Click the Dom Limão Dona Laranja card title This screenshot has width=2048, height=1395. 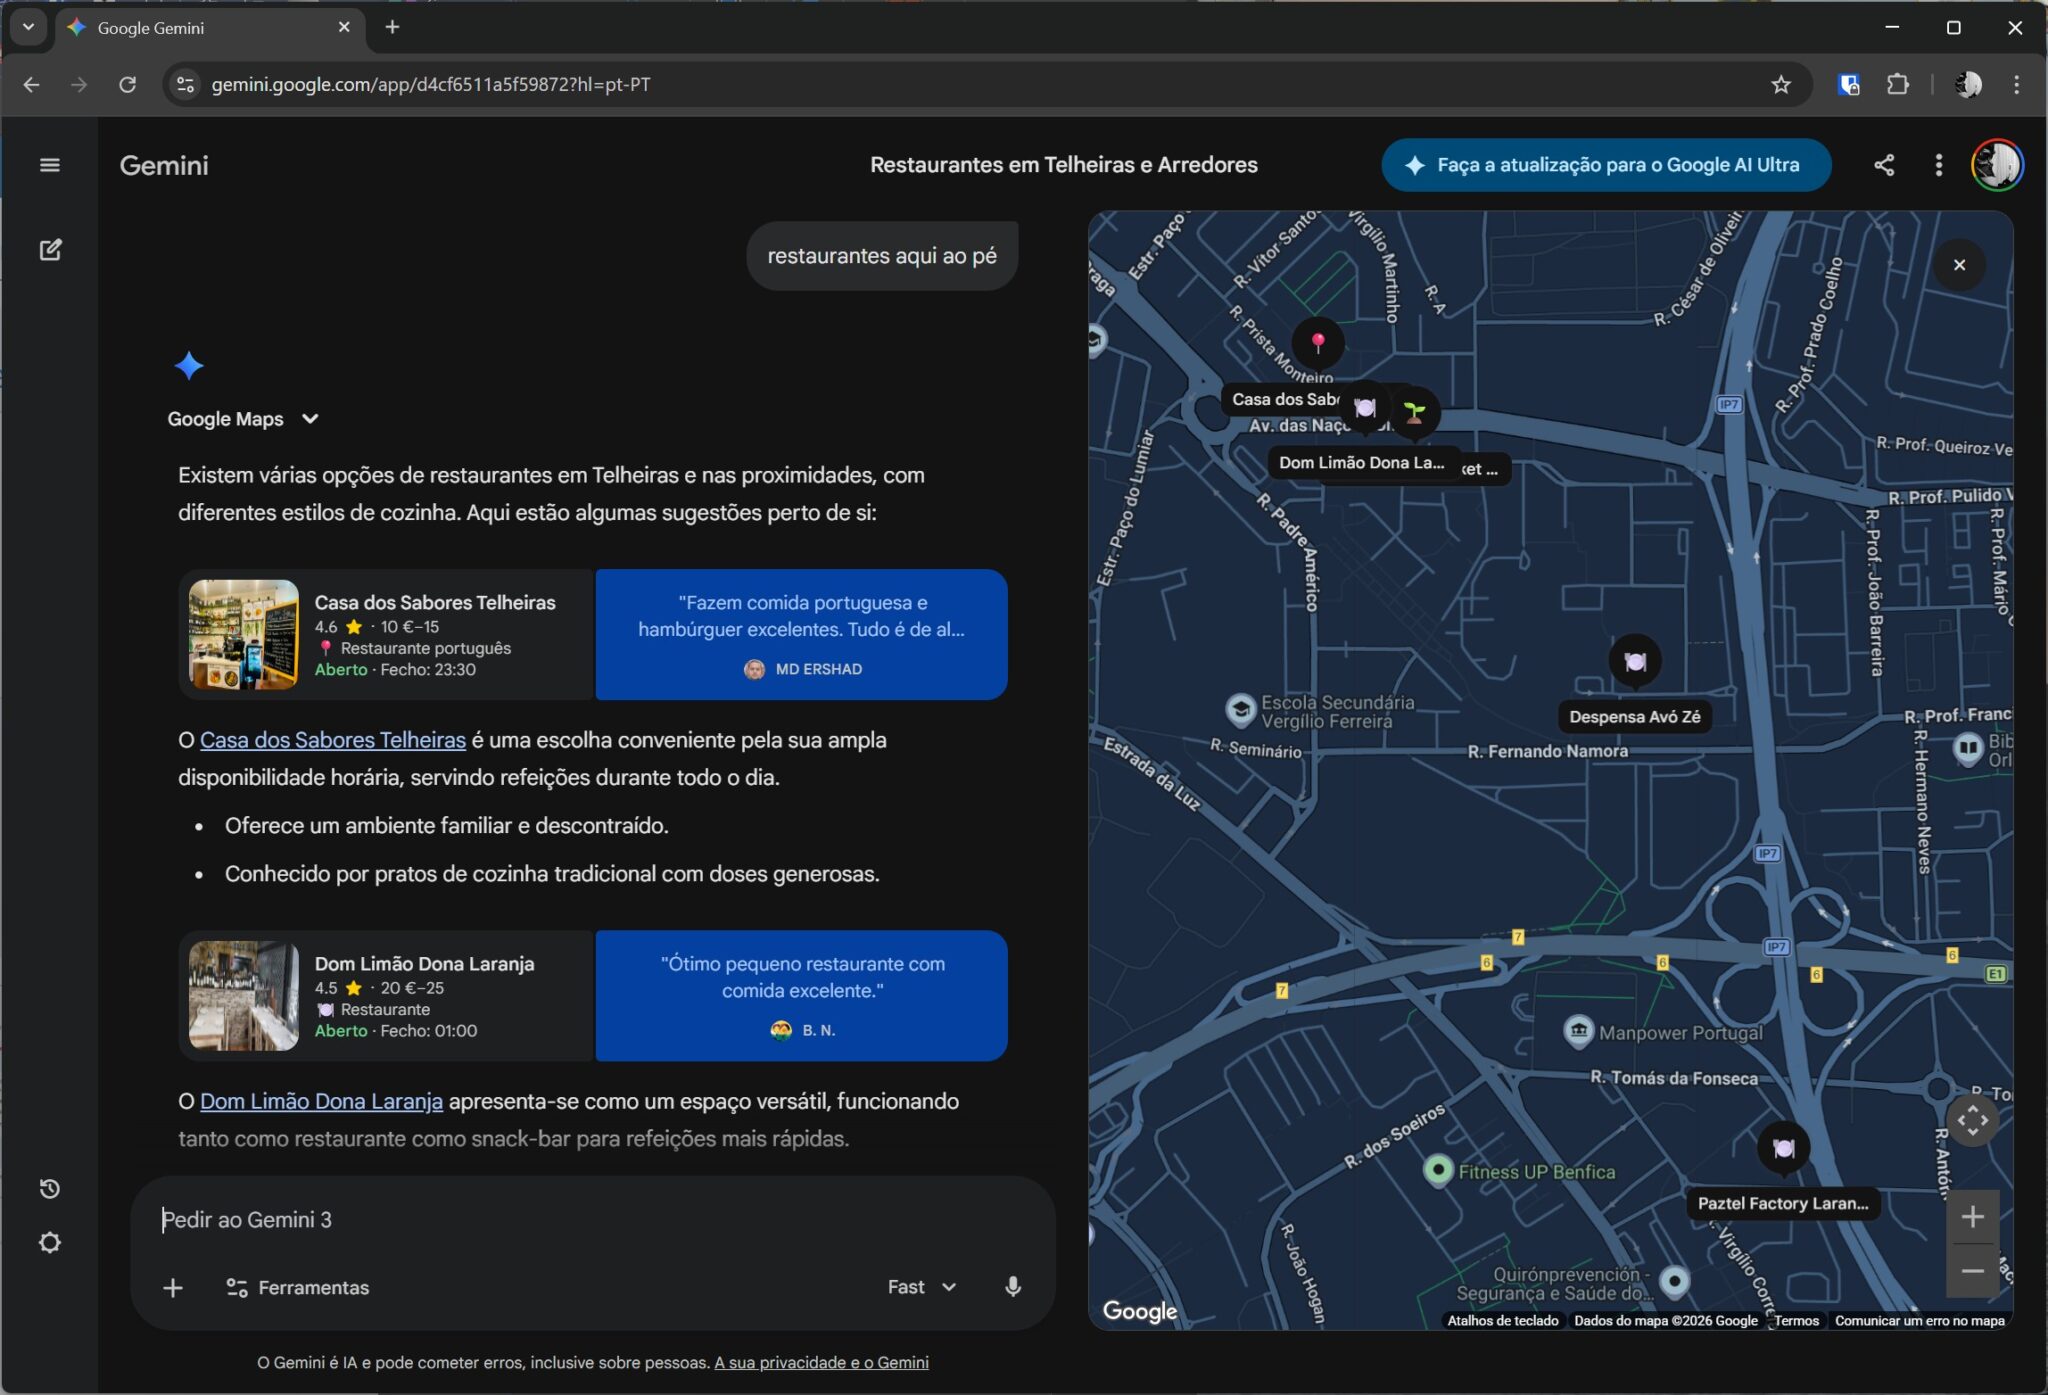(424, 963)
